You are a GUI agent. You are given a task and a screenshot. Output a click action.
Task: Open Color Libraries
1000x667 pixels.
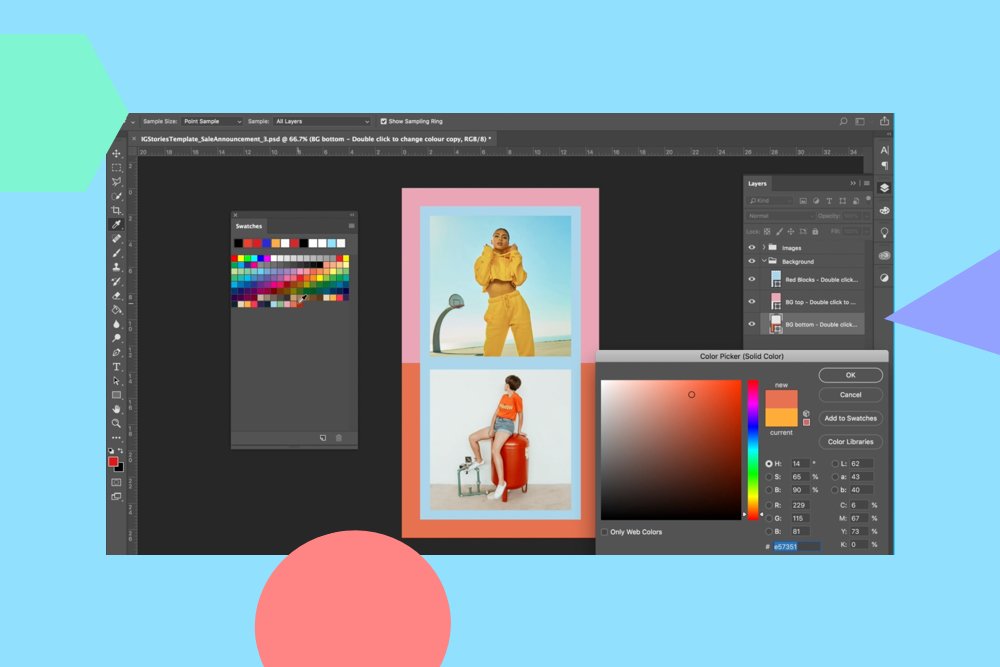click(850, 442)
